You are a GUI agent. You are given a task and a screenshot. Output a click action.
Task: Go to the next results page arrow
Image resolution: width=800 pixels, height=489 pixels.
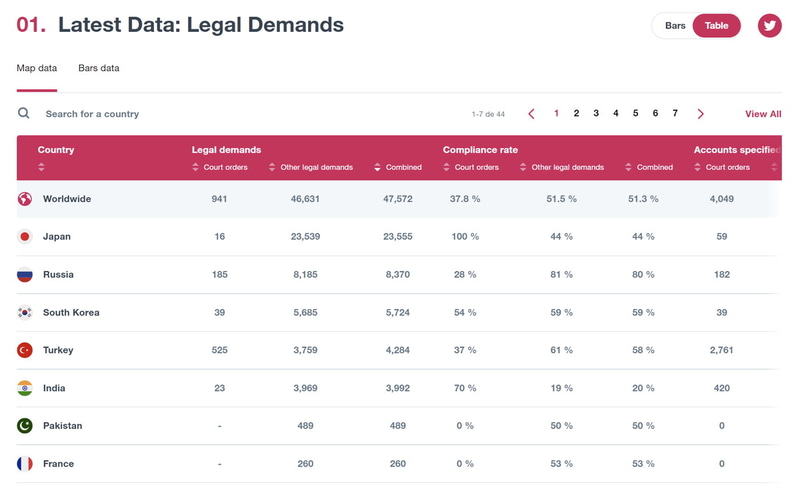[x=701, y=114]
